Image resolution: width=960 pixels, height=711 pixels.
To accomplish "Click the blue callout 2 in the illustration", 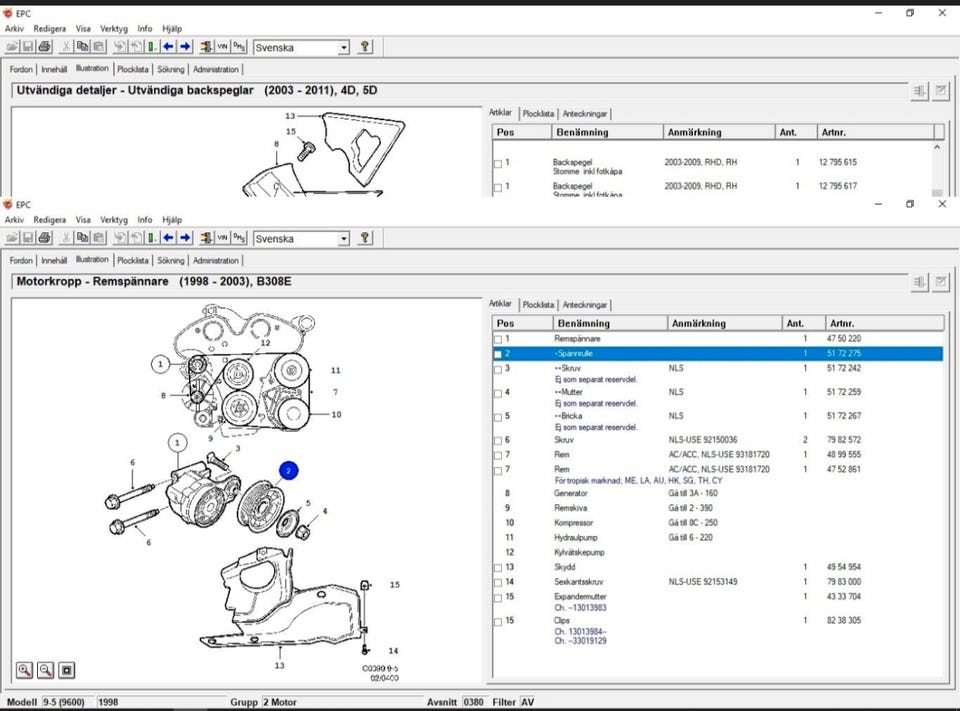I will (288, 470).
